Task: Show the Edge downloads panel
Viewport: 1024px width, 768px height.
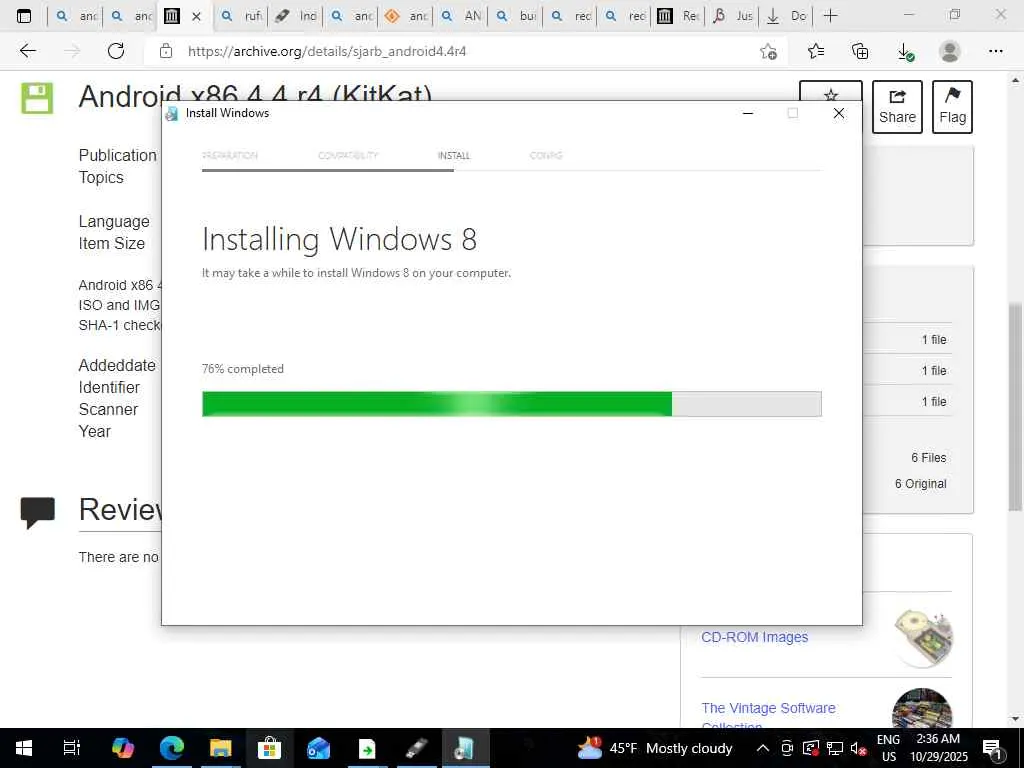Action: (905, 52)
